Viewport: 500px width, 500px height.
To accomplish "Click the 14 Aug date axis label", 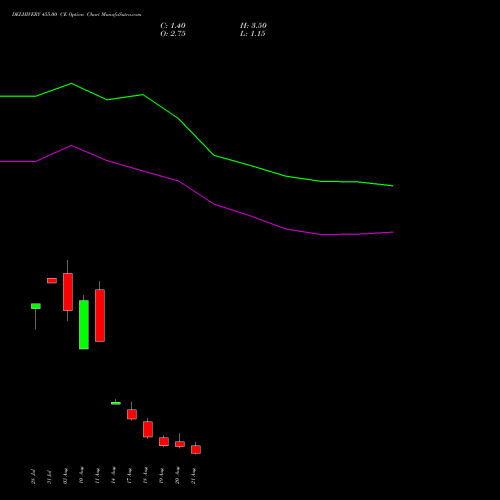I will [113, 475].
